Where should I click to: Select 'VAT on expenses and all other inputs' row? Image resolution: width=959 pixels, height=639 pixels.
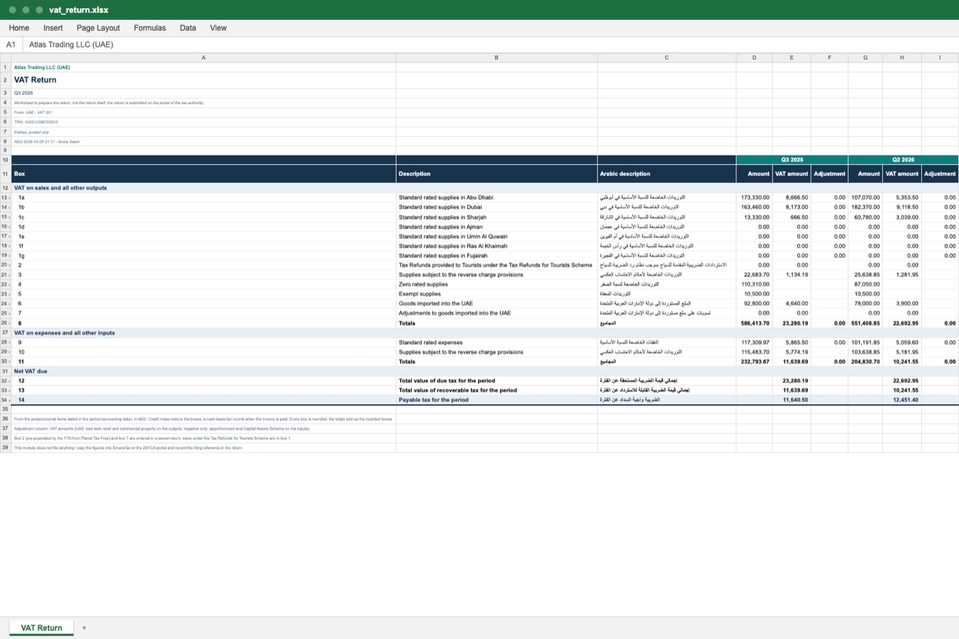[485, 333]
